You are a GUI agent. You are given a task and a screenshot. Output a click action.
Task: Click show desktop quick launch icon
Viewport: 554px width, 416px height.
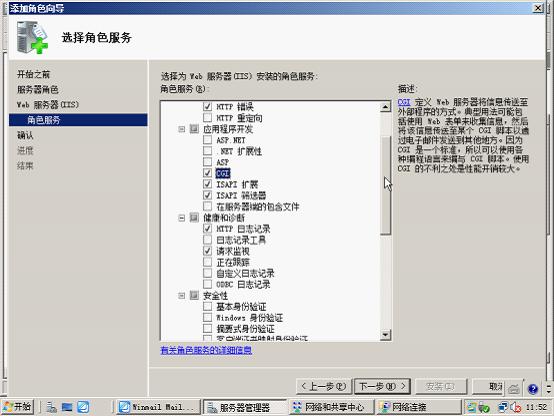coord(67,407)
